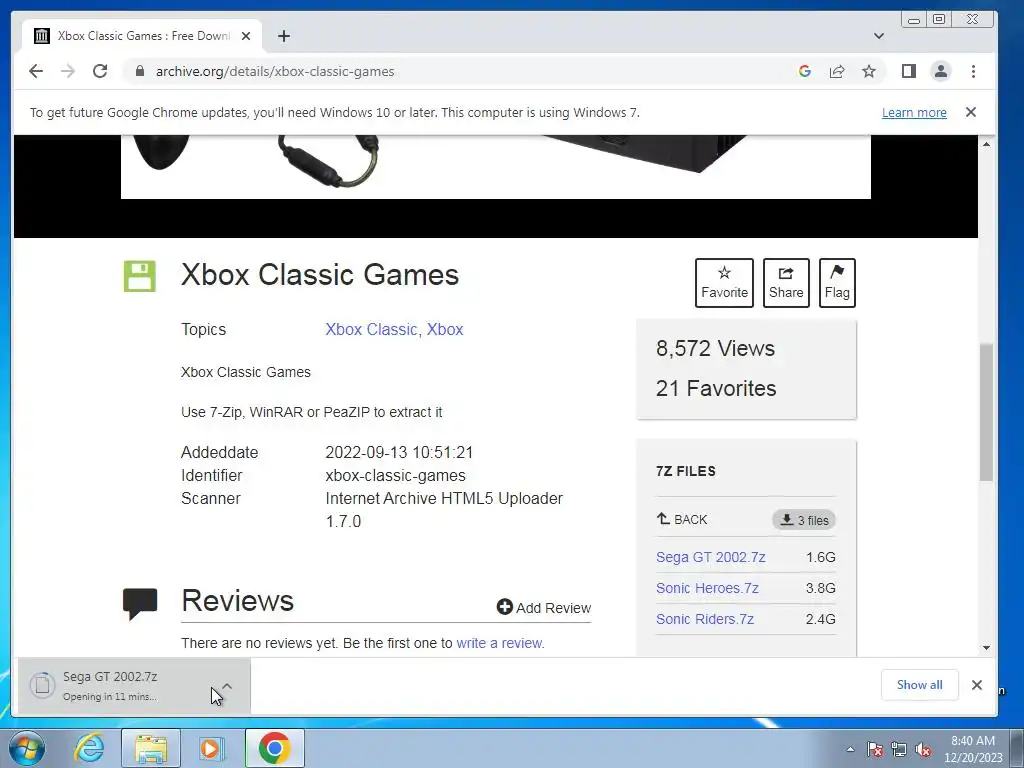
Task: Click Add Review
Action: [543, 607]
